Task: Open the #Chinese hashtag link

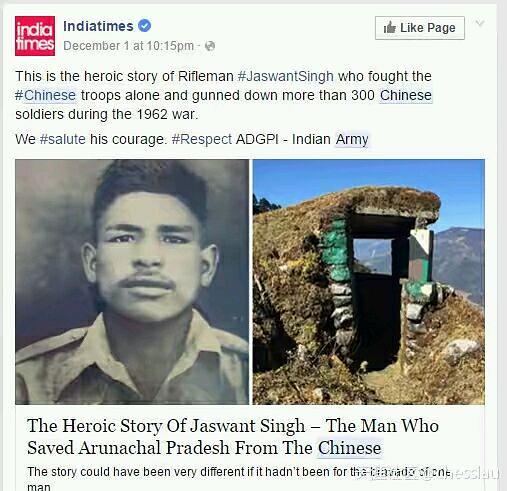Action: (46, 95)
